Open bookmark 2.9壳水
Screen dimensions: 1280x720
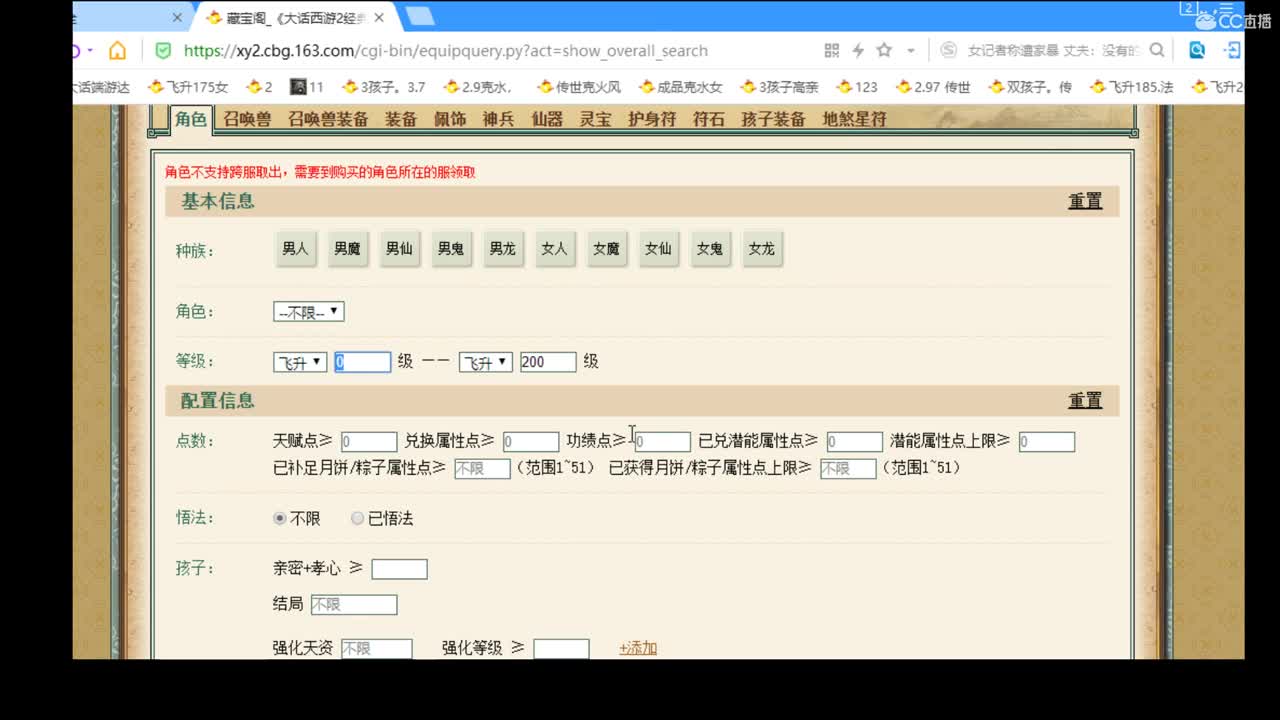click(x=478, y=87)
